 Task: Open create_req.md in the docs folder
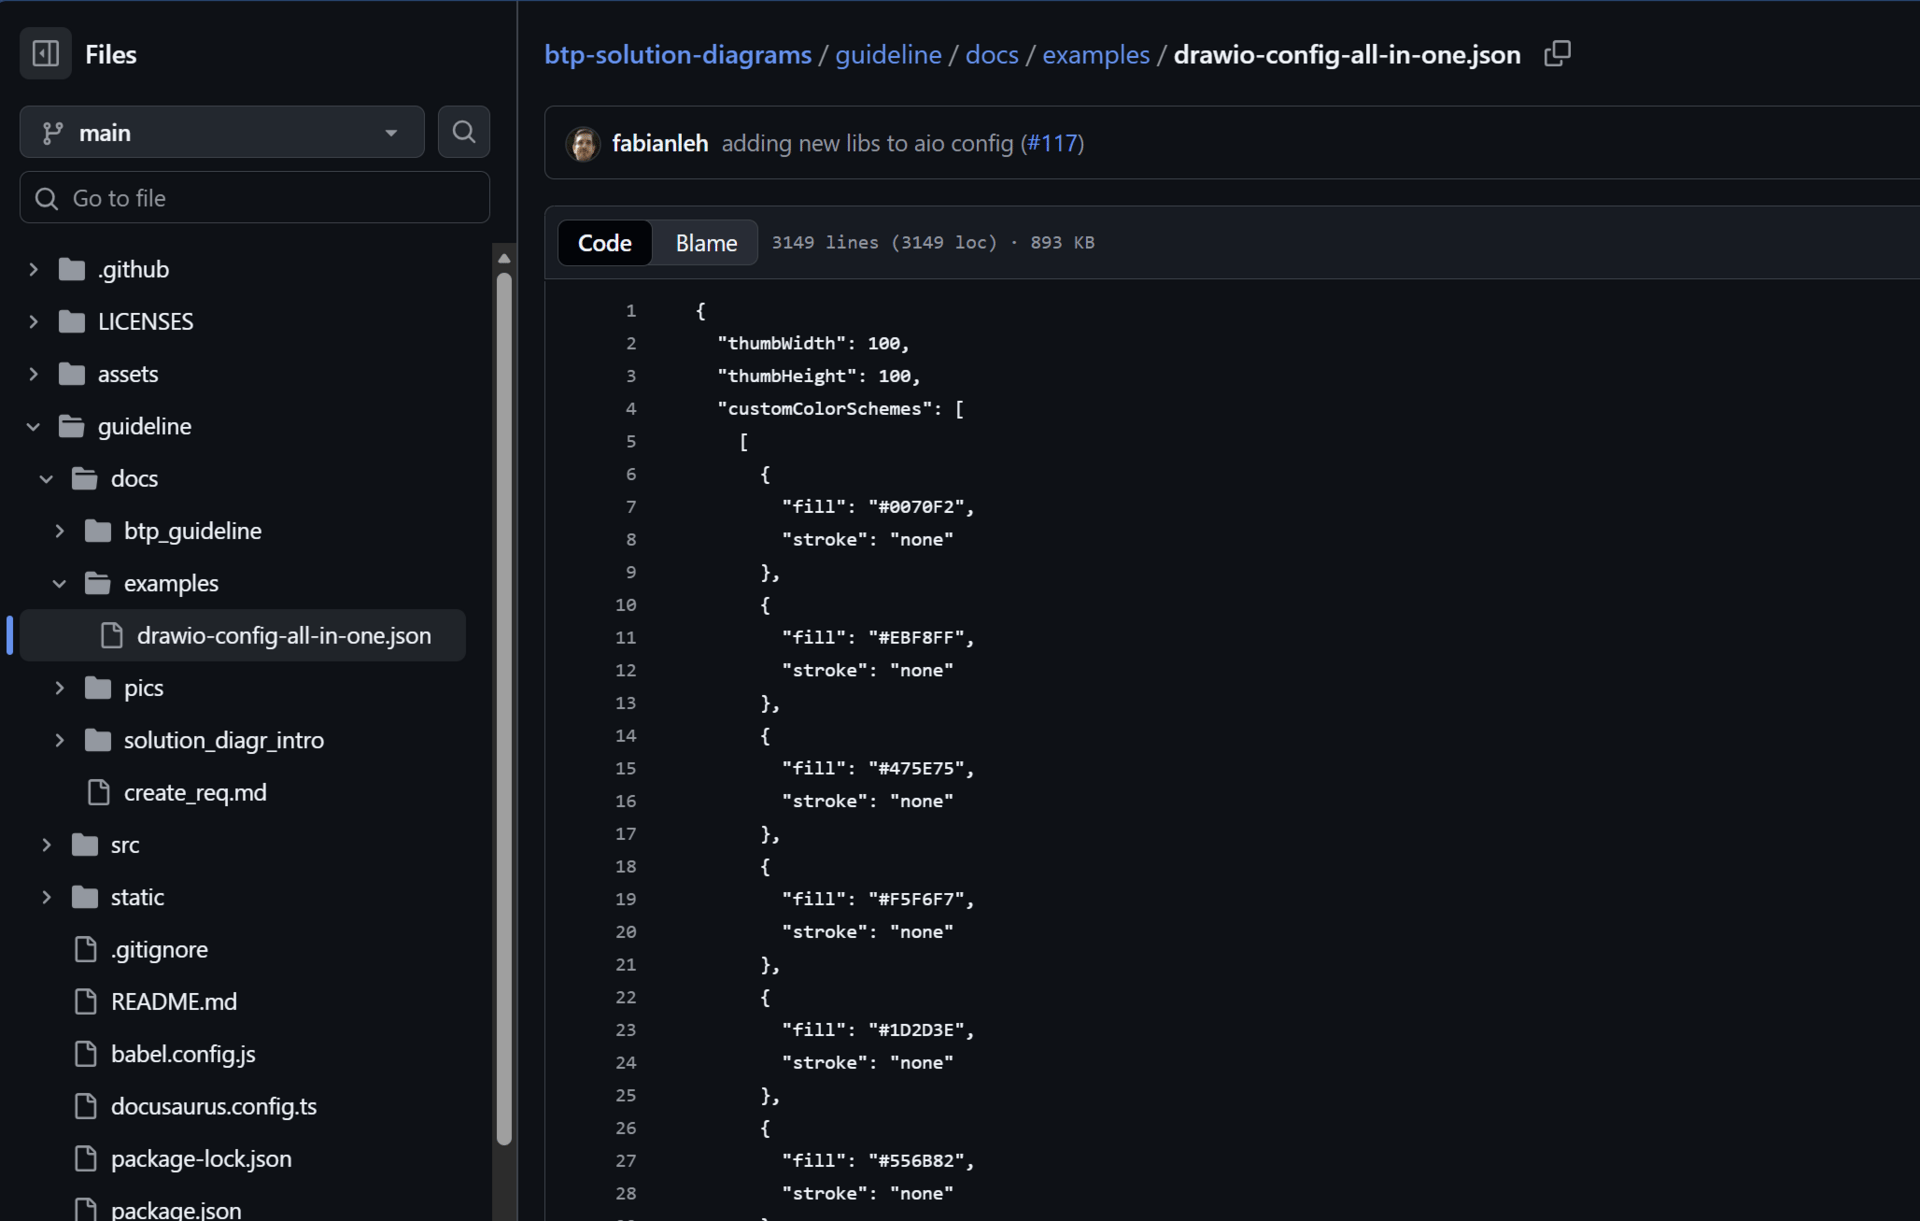(x=195, y=792)
